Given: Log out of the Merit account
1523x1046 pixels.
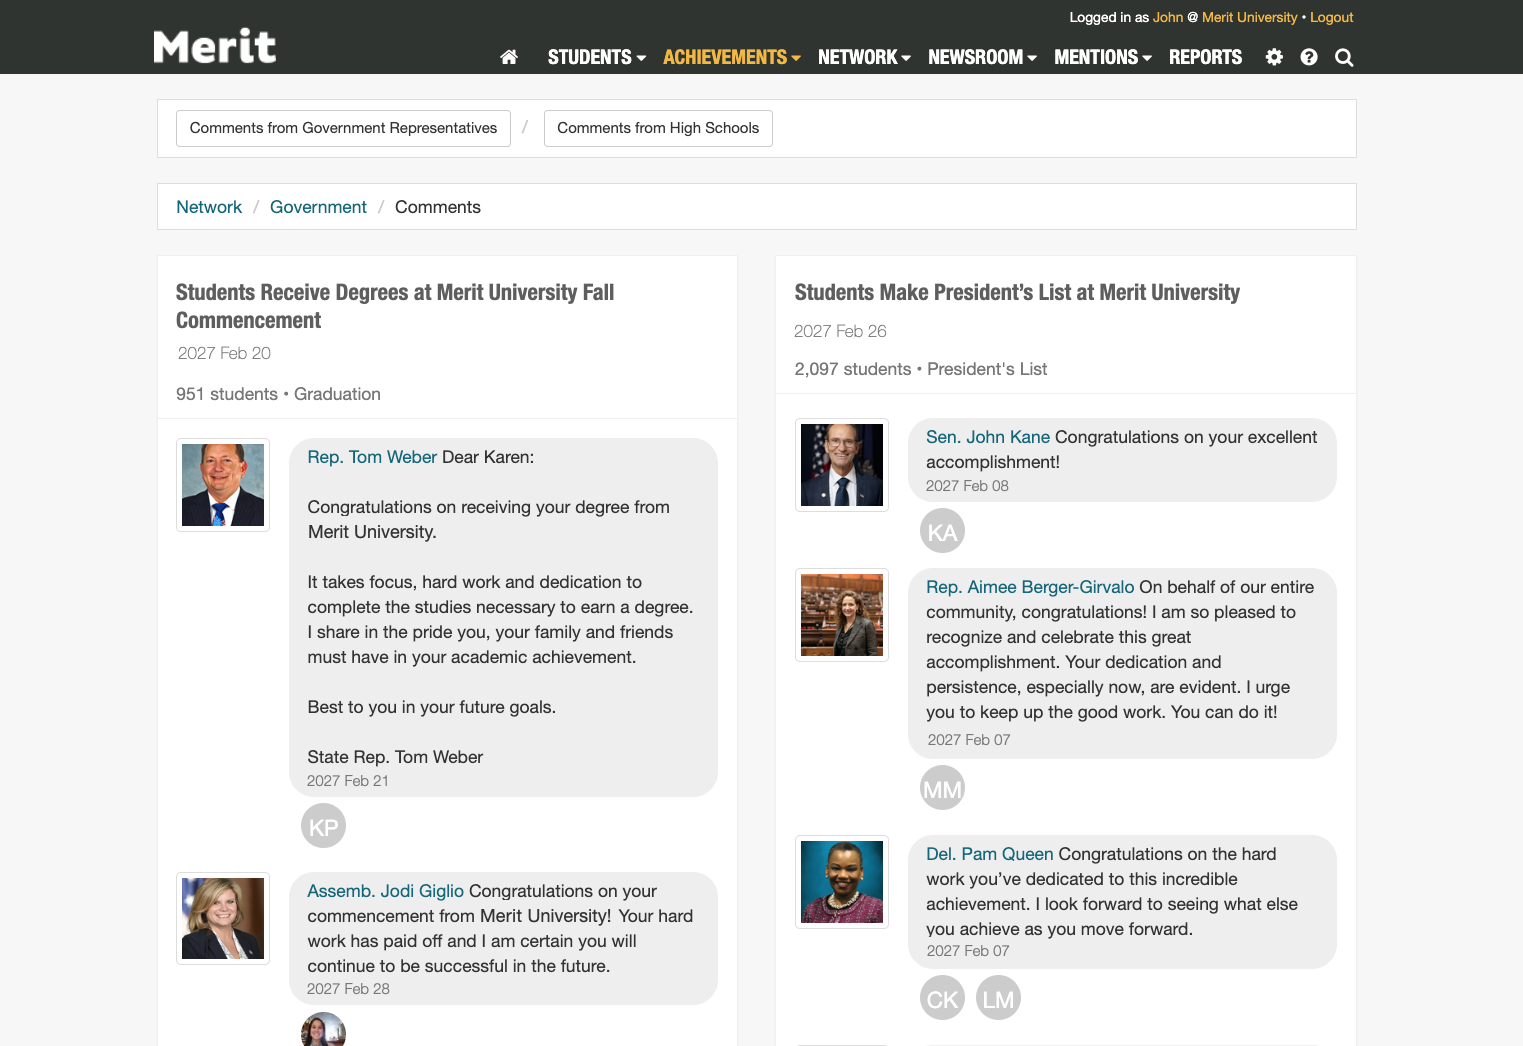Looking at the screenshot, I should click(1331, 17).
